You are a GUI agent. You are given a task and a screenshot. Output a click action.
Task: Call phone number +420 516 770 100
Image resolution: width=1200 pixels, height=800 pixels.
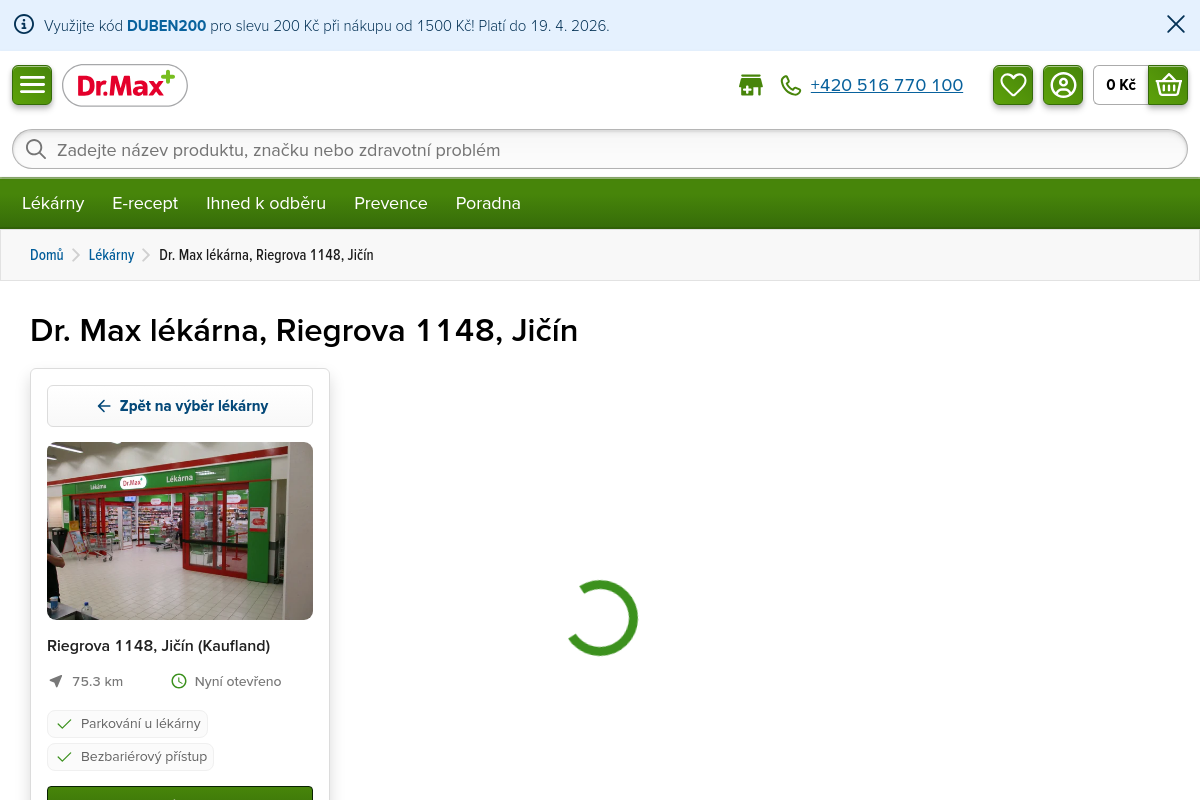tap(886, 86)
